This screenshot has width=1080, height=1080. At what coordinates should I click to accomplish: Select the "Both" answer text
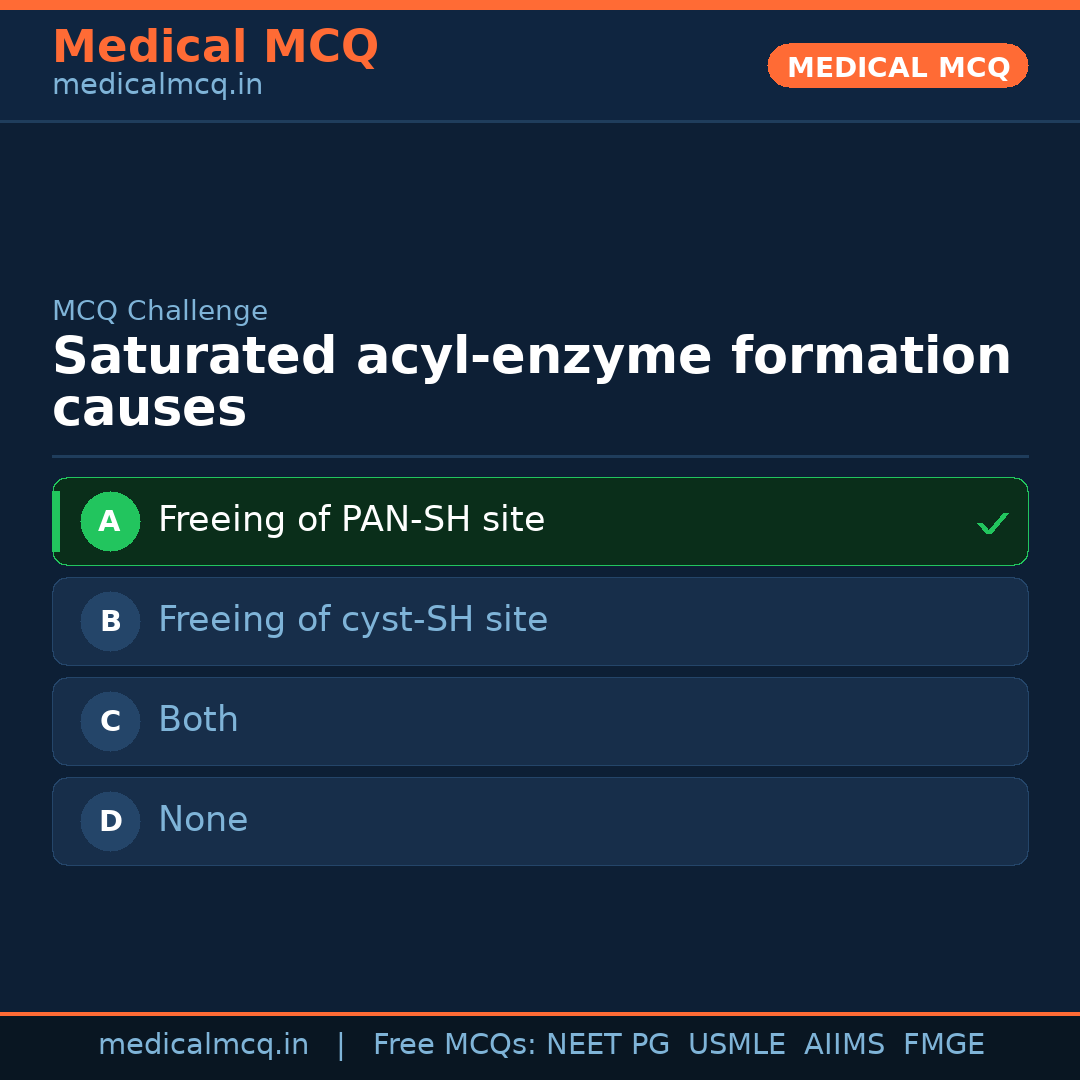tap(198, 720)
